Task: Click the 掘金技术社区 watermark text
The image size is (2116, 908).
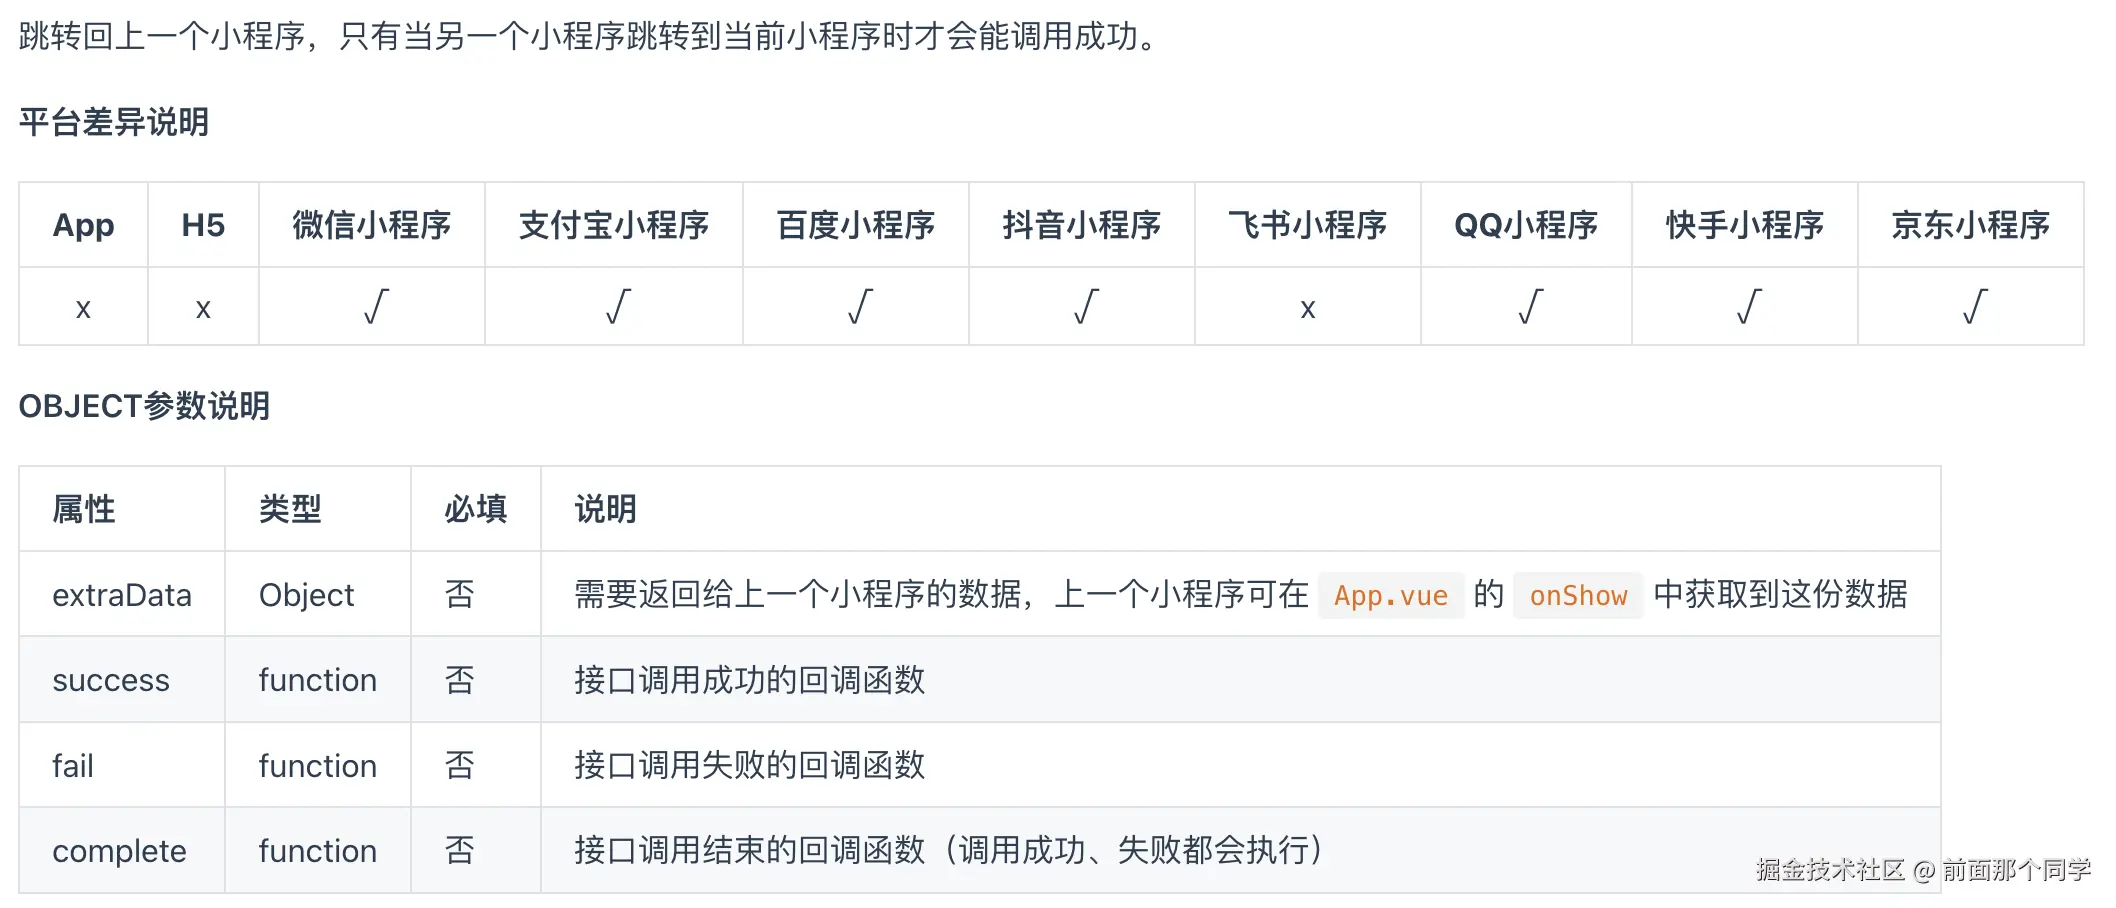Action: [x=1830, y=870]
